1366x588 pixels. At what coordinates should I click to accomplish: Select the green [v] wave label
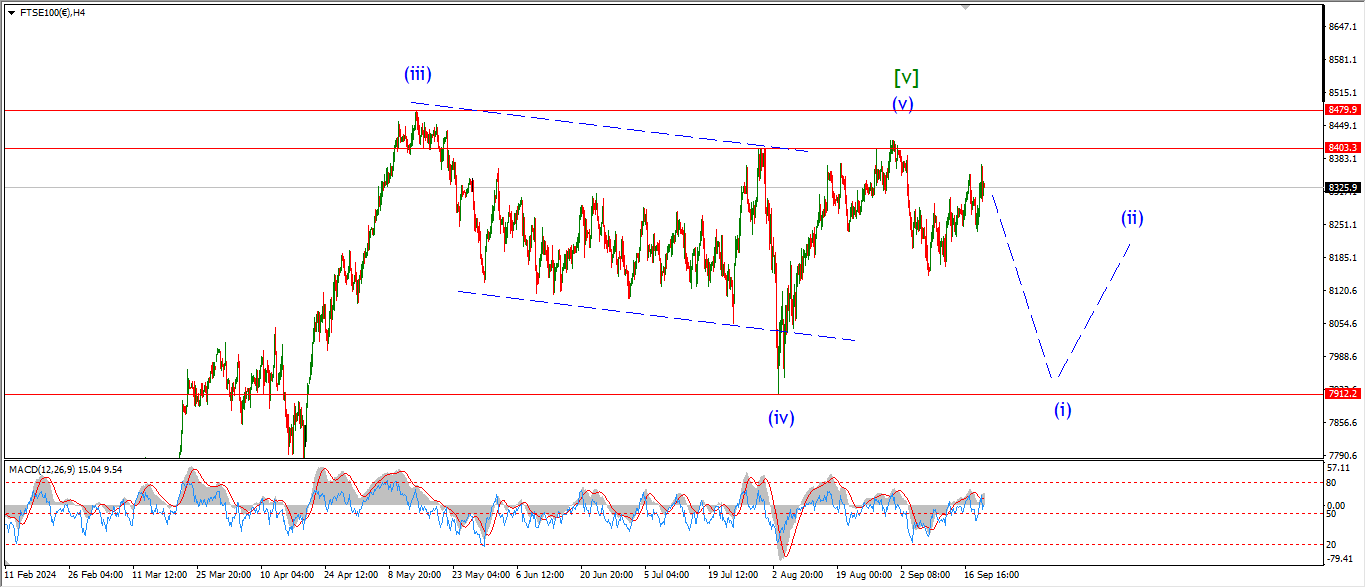coord(906,78)
